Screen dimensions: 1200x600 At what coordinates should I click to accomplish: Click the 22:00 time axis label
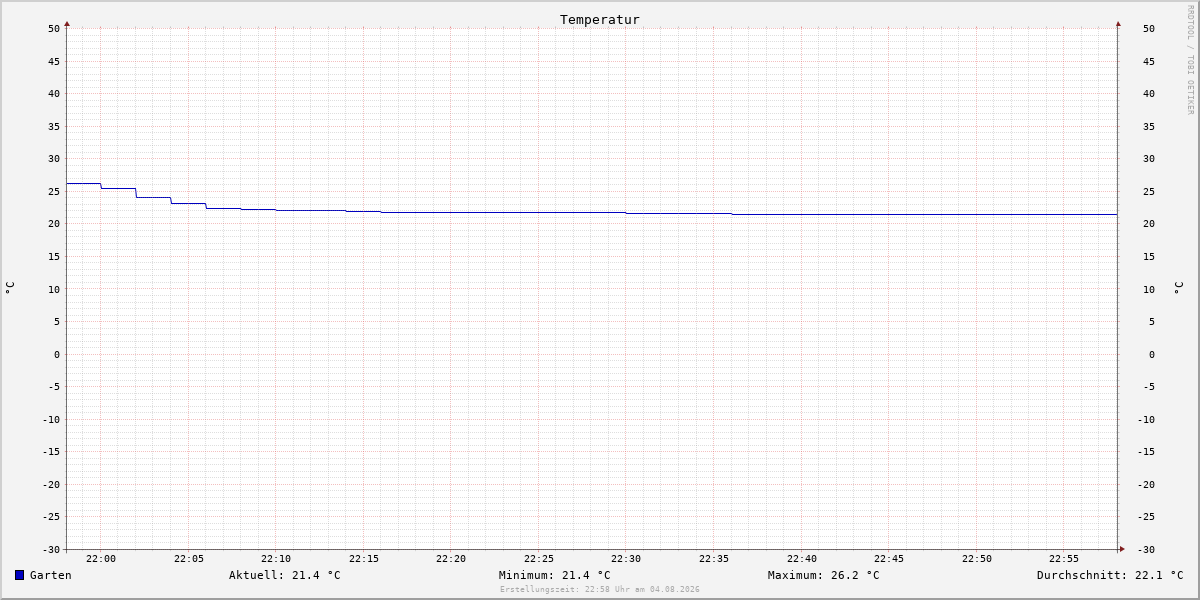click(101, 559)
